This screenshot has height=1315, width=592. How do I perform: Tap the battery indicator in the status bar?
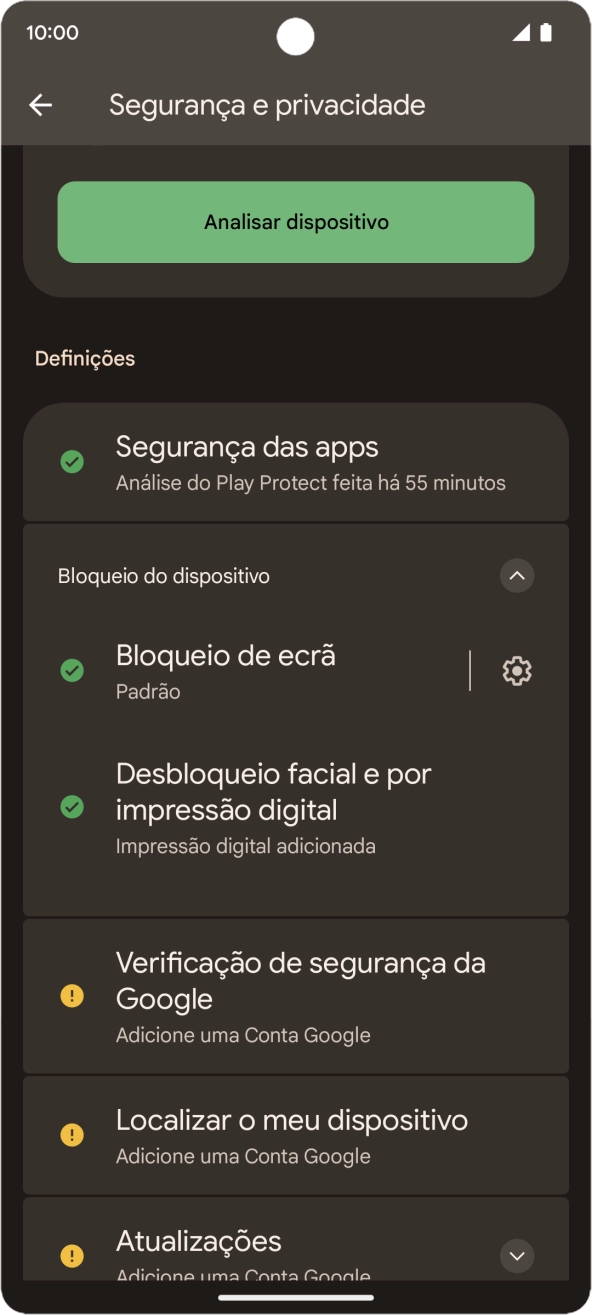click(x=546, y=33)
